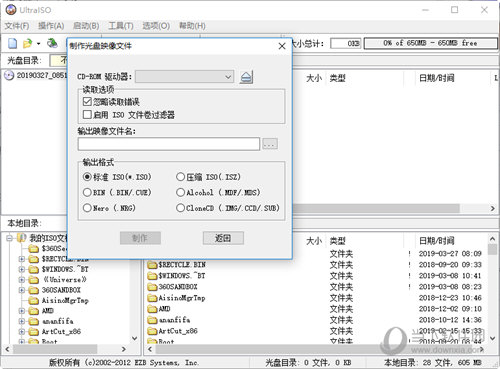Screen dimensions: 500x369
Task: Click the local file list scrollbar up arrow
Action: click(492, 239)
